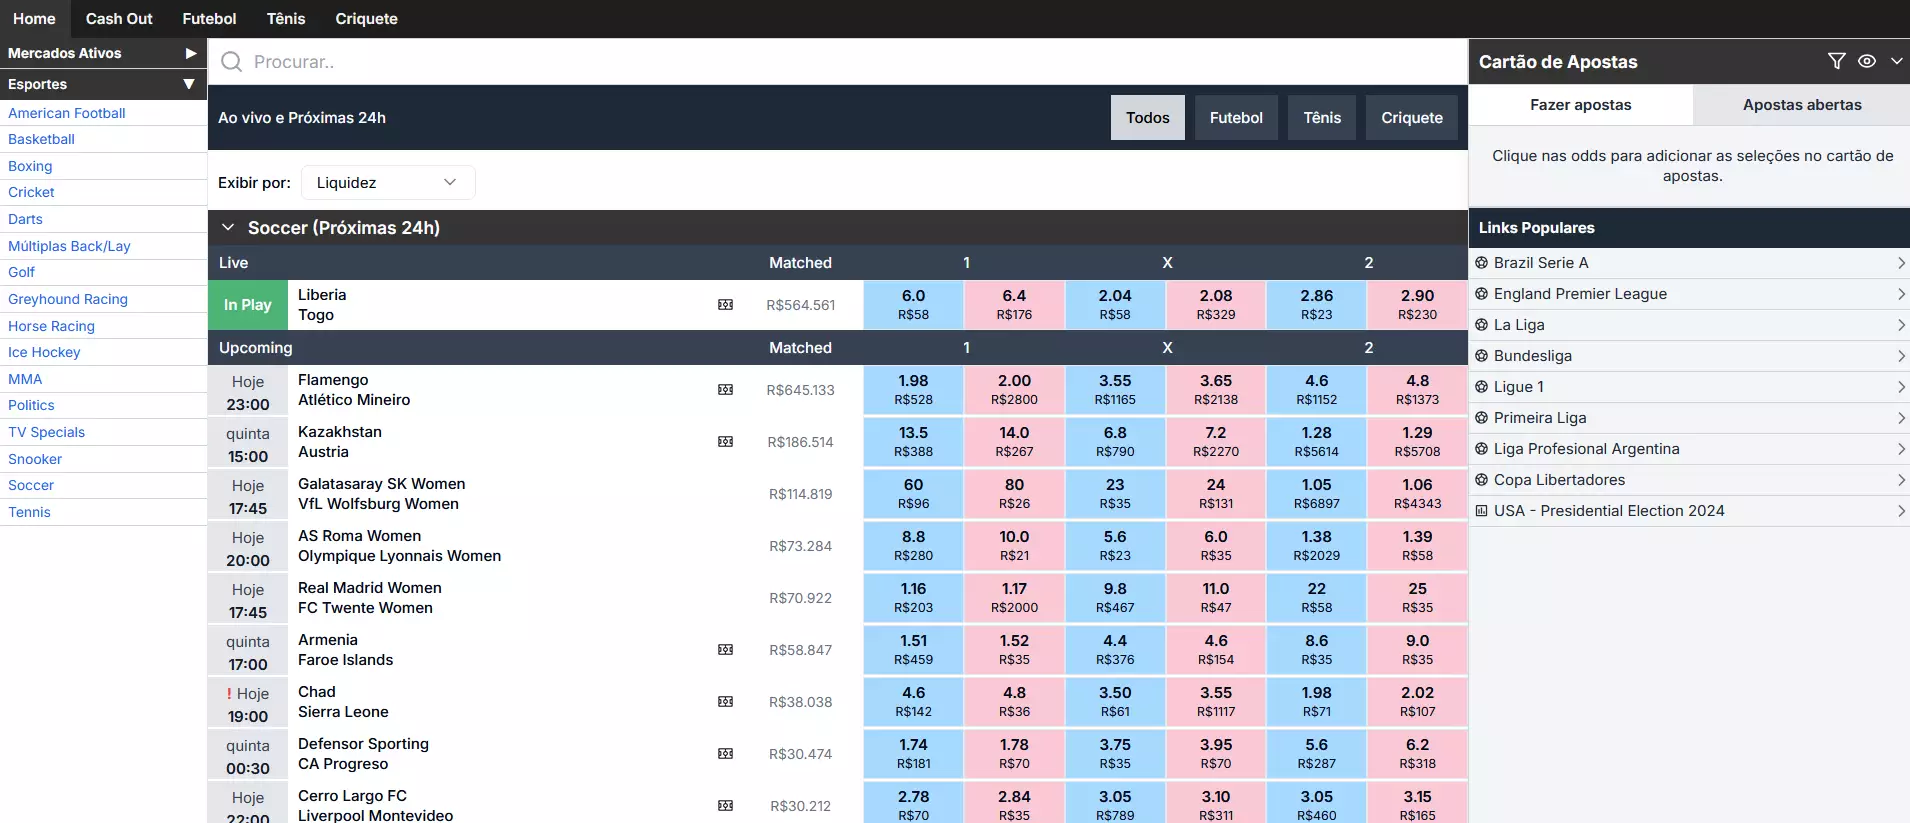Image resolution: width=1910 pixels, height=823 pixels.
Task: Expand the Mercados Ativos sidebar section
Action: pyautogui.click(x=190, y=53)
